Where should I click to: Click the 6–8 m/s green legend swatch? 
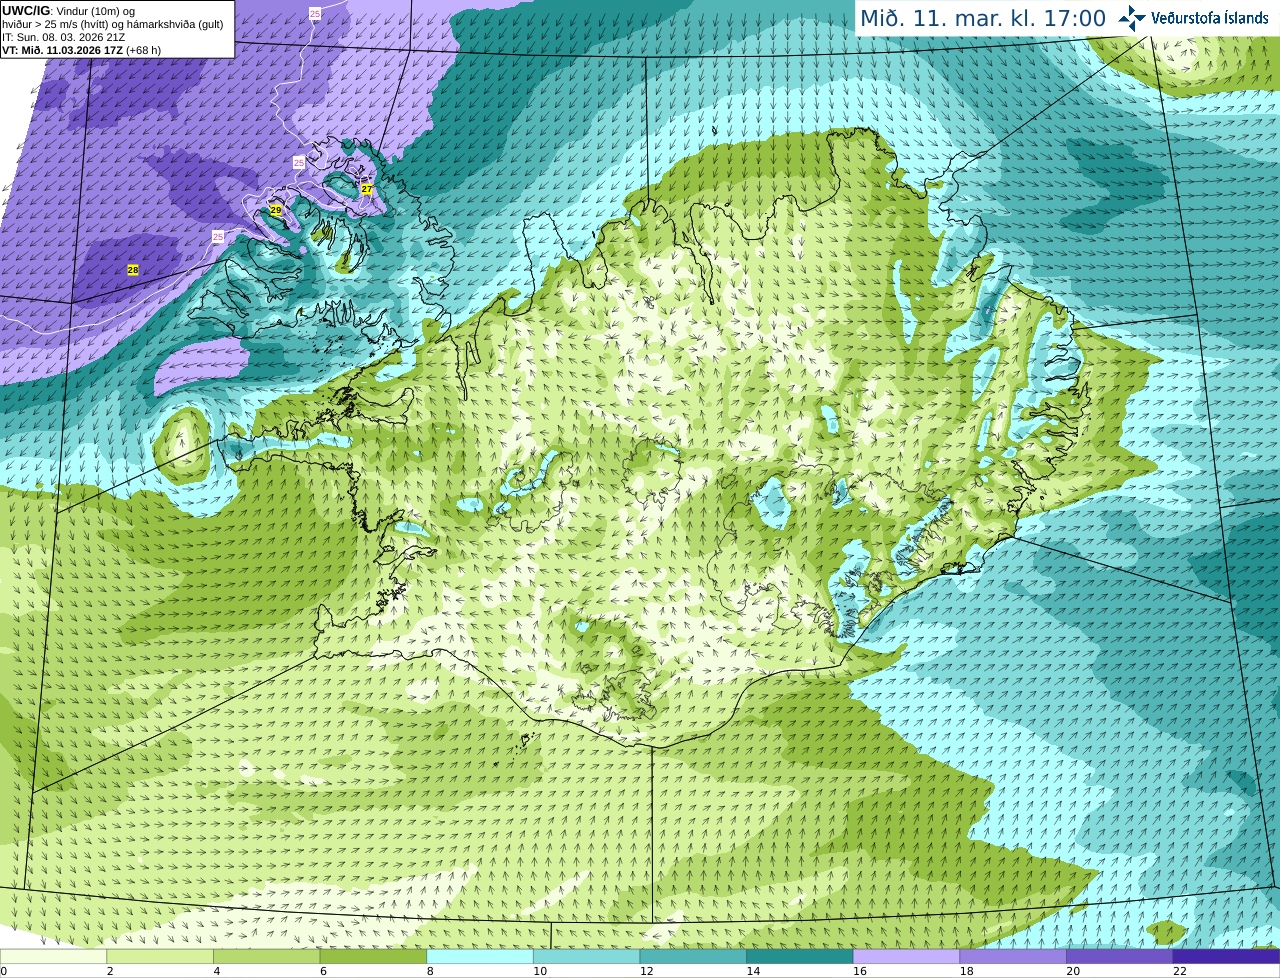pyautogui.click(x=373, y=956)
